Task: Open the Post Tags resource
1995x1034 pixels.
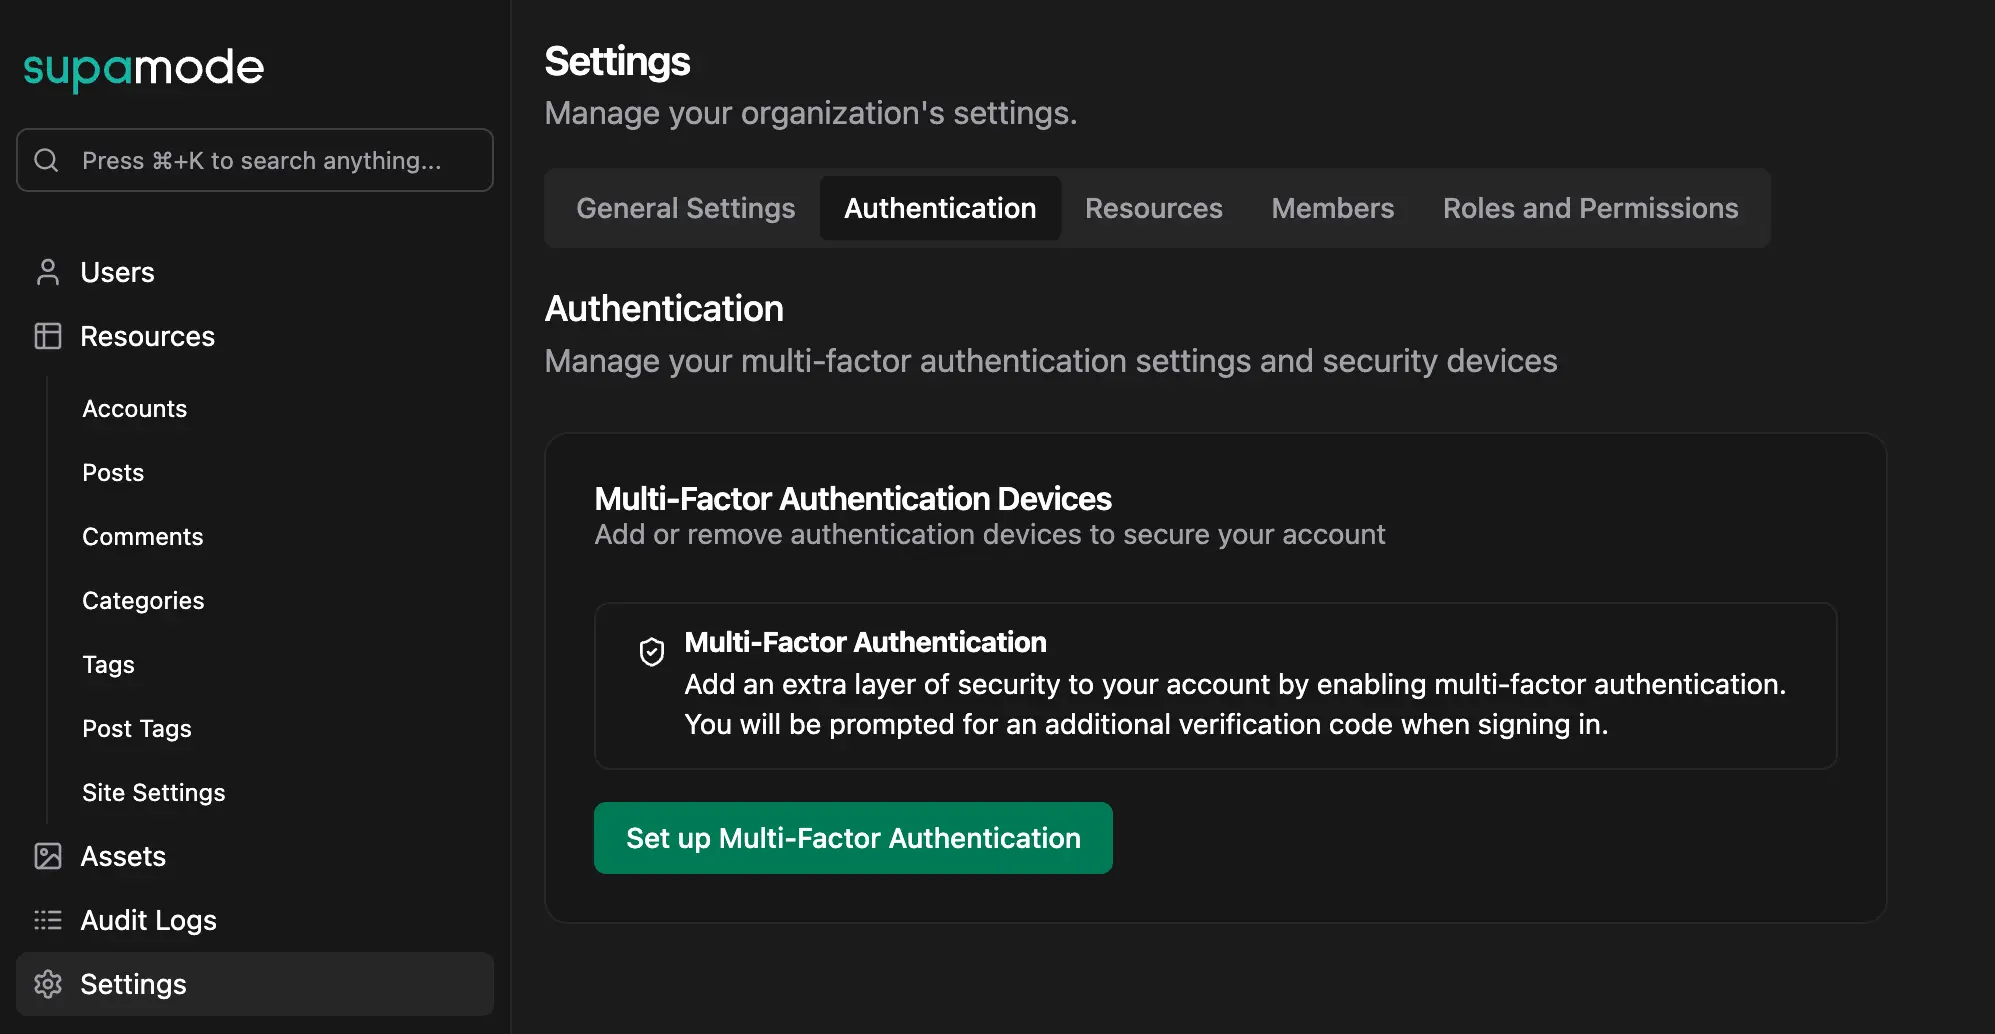Action: (137, 728)
